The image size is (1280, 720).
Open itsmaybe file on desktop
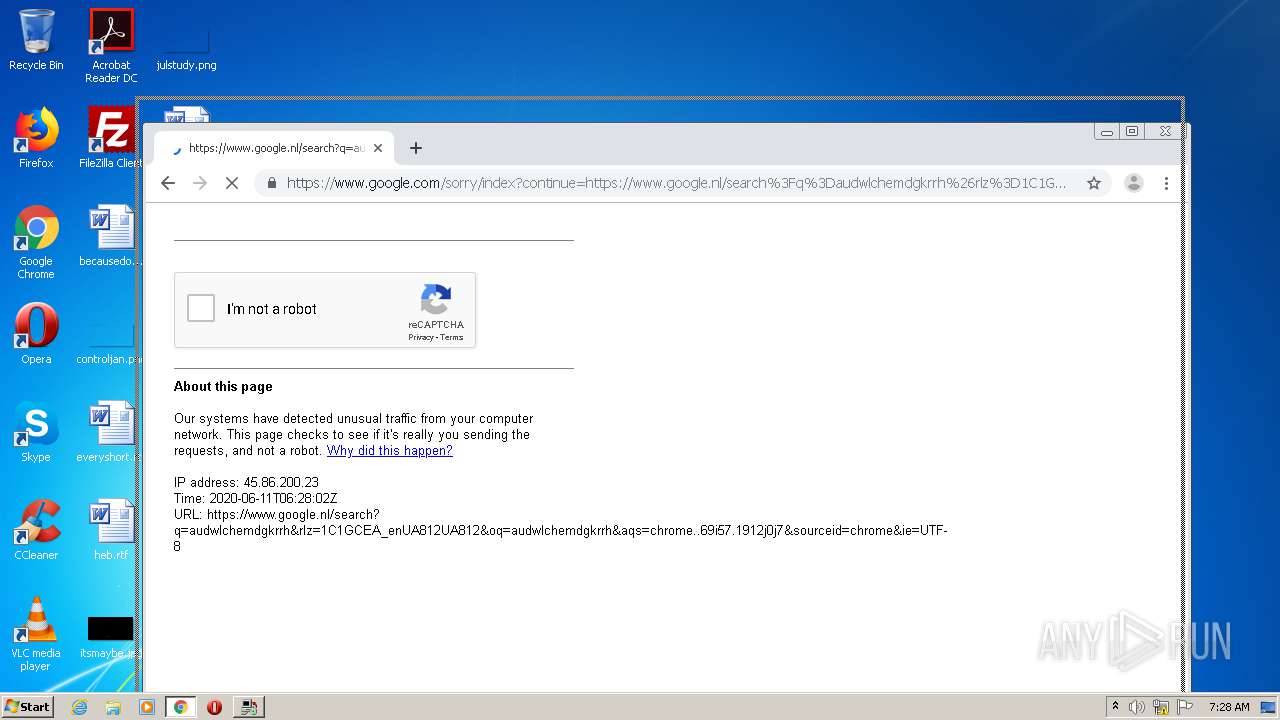(x=111, y=639)
